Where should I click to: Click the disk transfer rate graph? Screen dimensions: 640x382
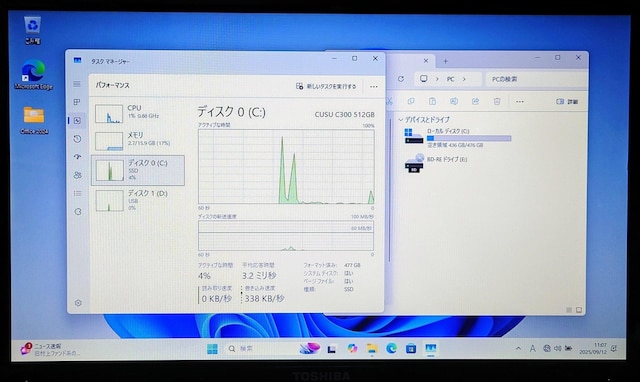tap(286, 235)
